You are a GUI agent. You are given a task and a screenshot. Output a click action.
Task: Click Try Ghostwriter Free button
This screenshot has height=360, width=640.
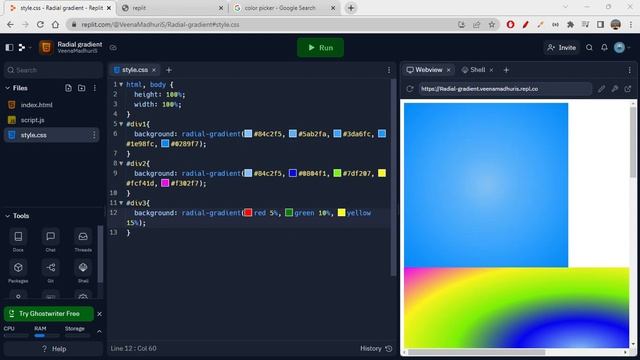(x=49, y=314)
